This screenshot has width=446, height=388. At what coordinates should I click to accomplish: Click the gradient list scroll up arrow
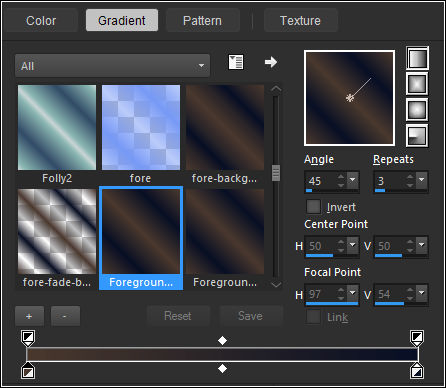pos(276,89)
